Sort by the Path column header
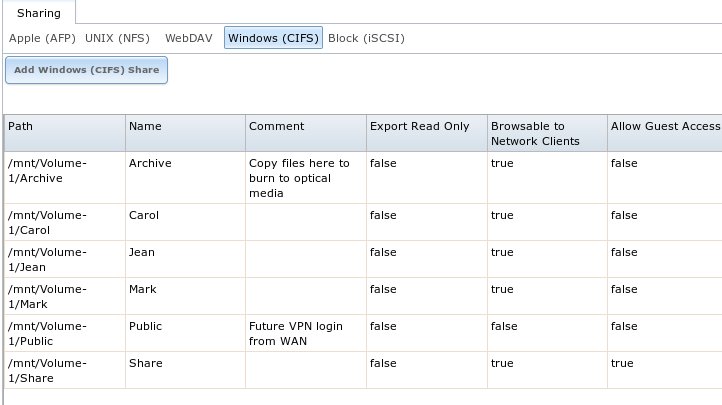Viewport: 722px width, 405px height. tap(64, 133)
